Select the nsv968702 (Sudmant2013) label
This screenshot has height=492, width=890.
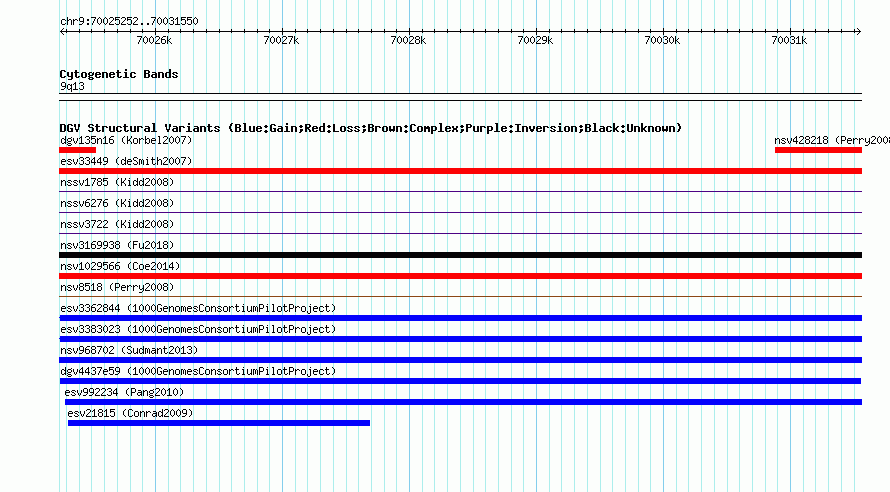[x=129, y=350]
